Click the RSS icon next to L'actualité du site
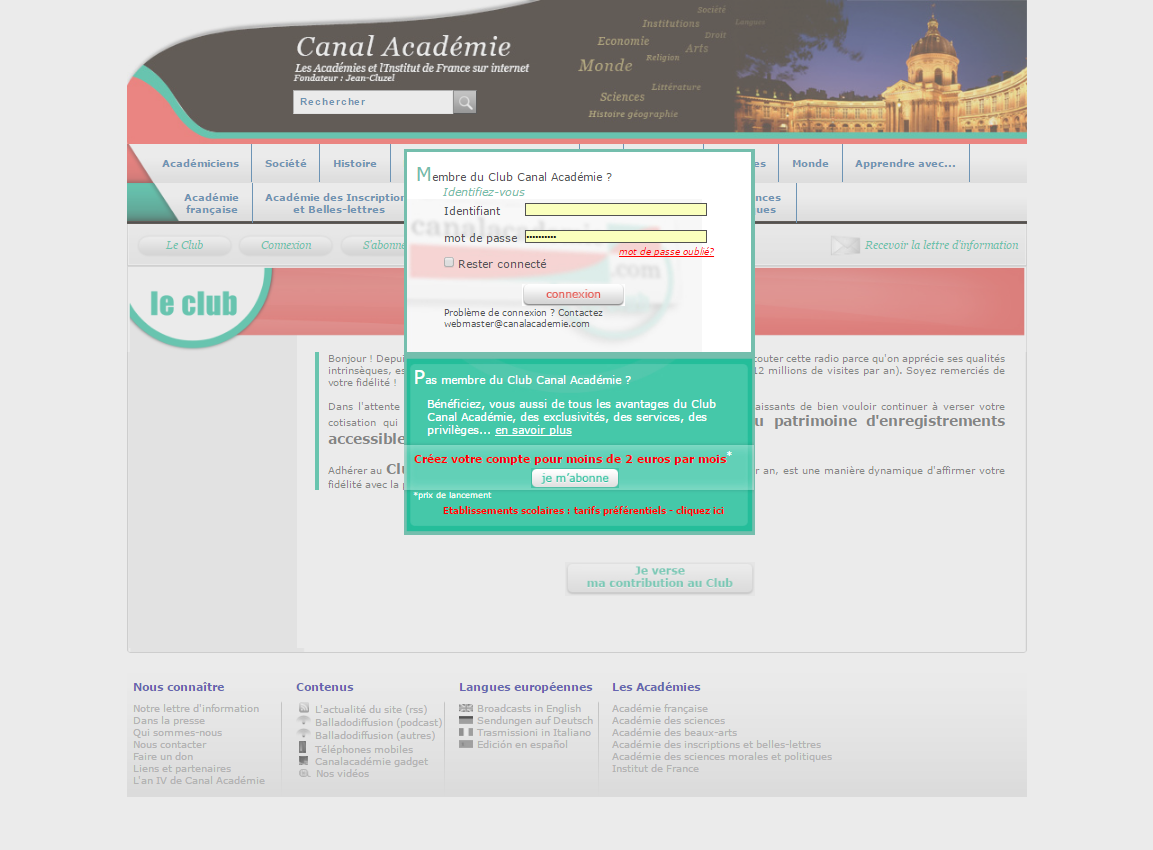Viewport: 1153px width, 850px height. [x=304, y=708]
